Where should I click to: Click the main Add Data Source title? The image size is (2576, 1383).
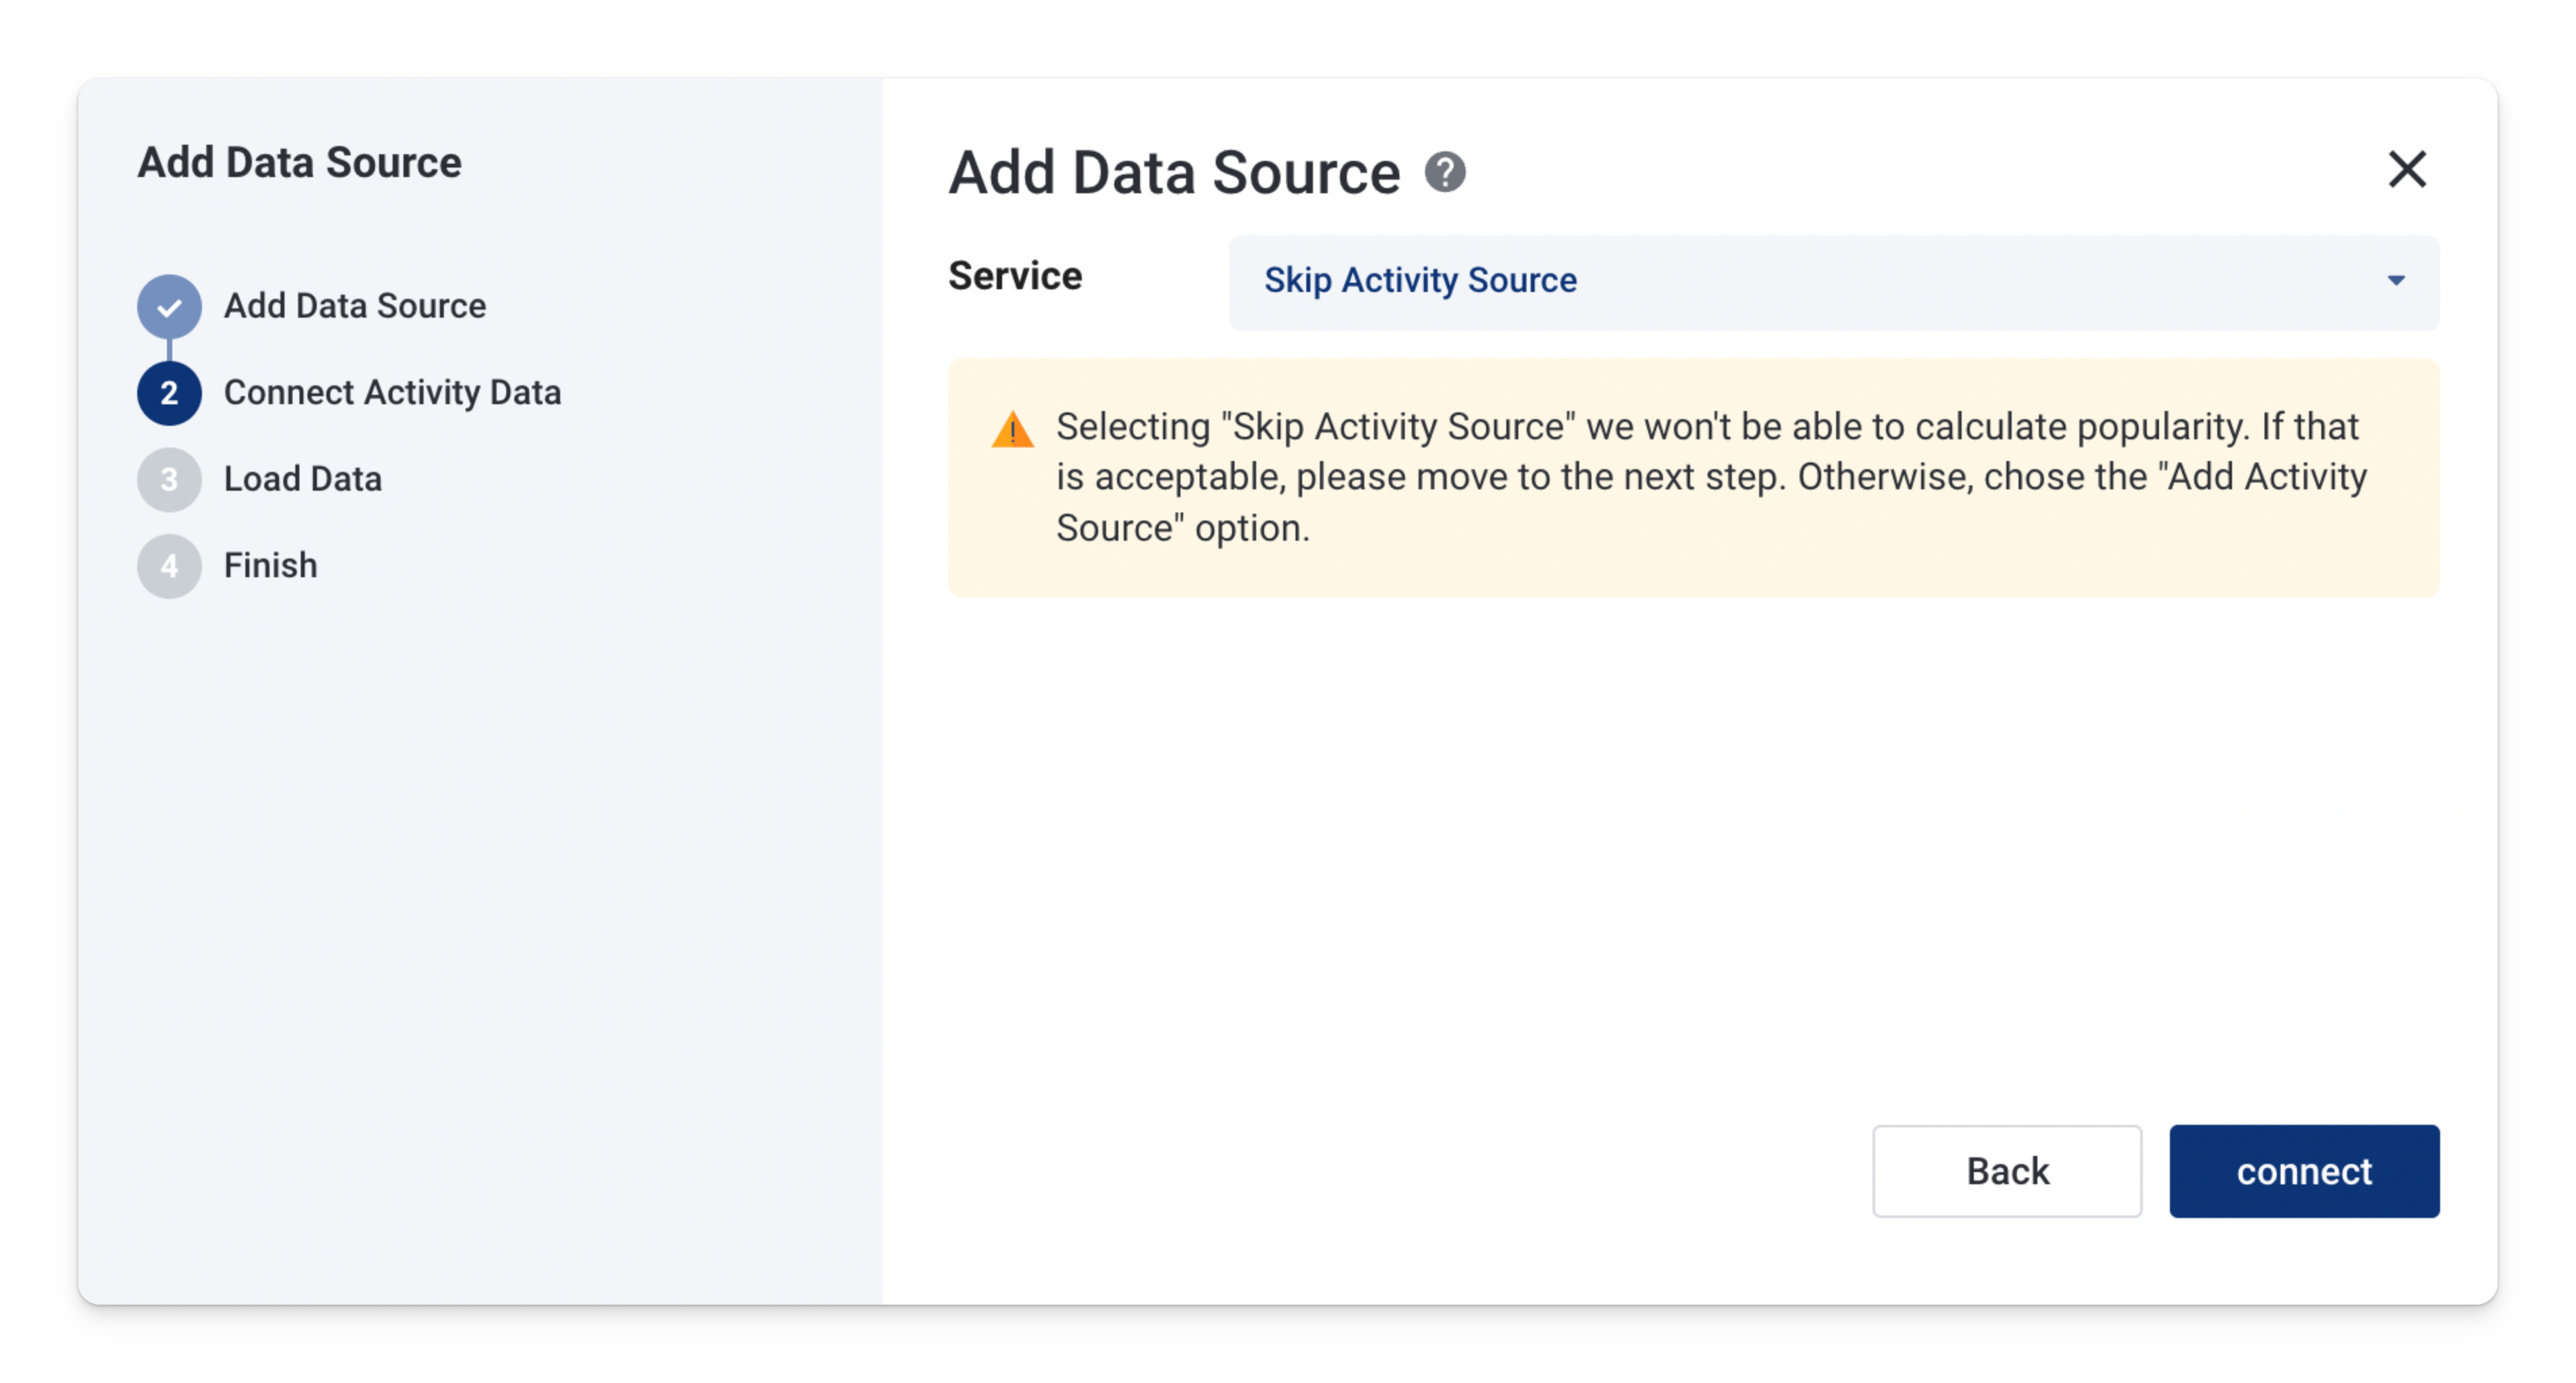1174,172
